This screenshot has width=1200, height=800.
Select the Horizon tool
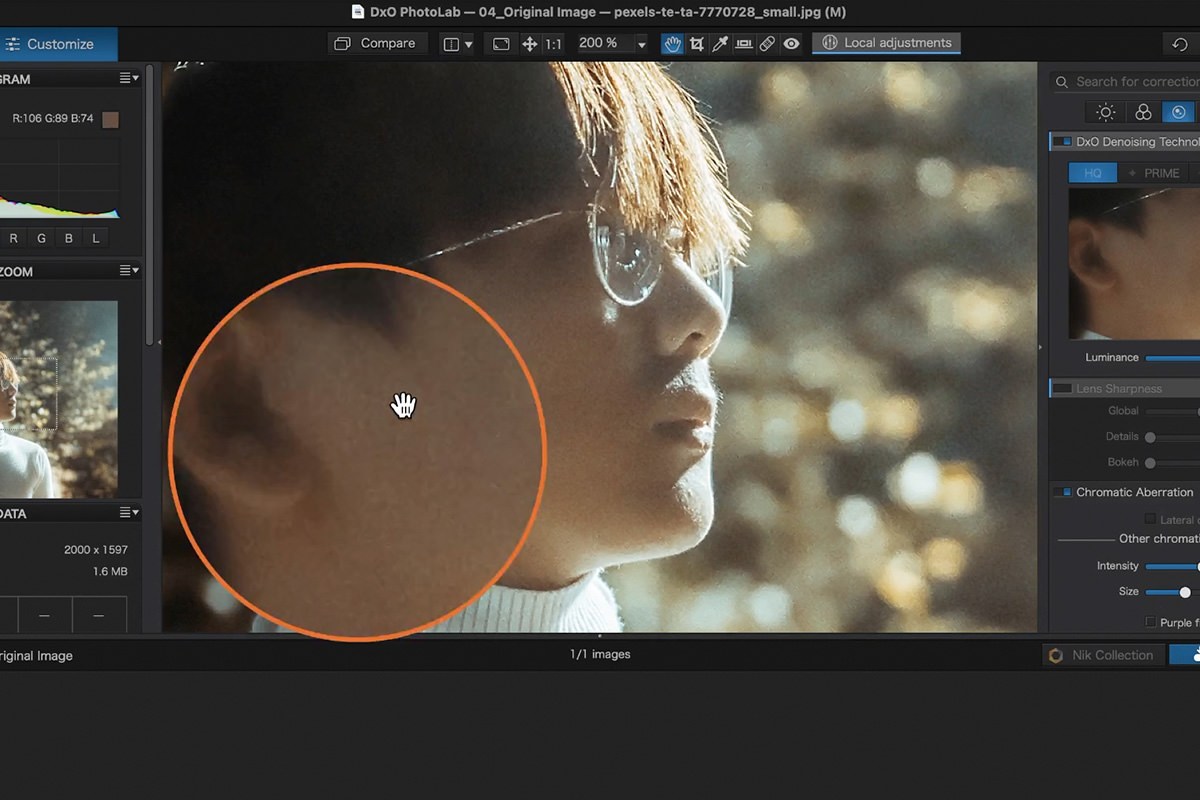[x=743, y=44]
